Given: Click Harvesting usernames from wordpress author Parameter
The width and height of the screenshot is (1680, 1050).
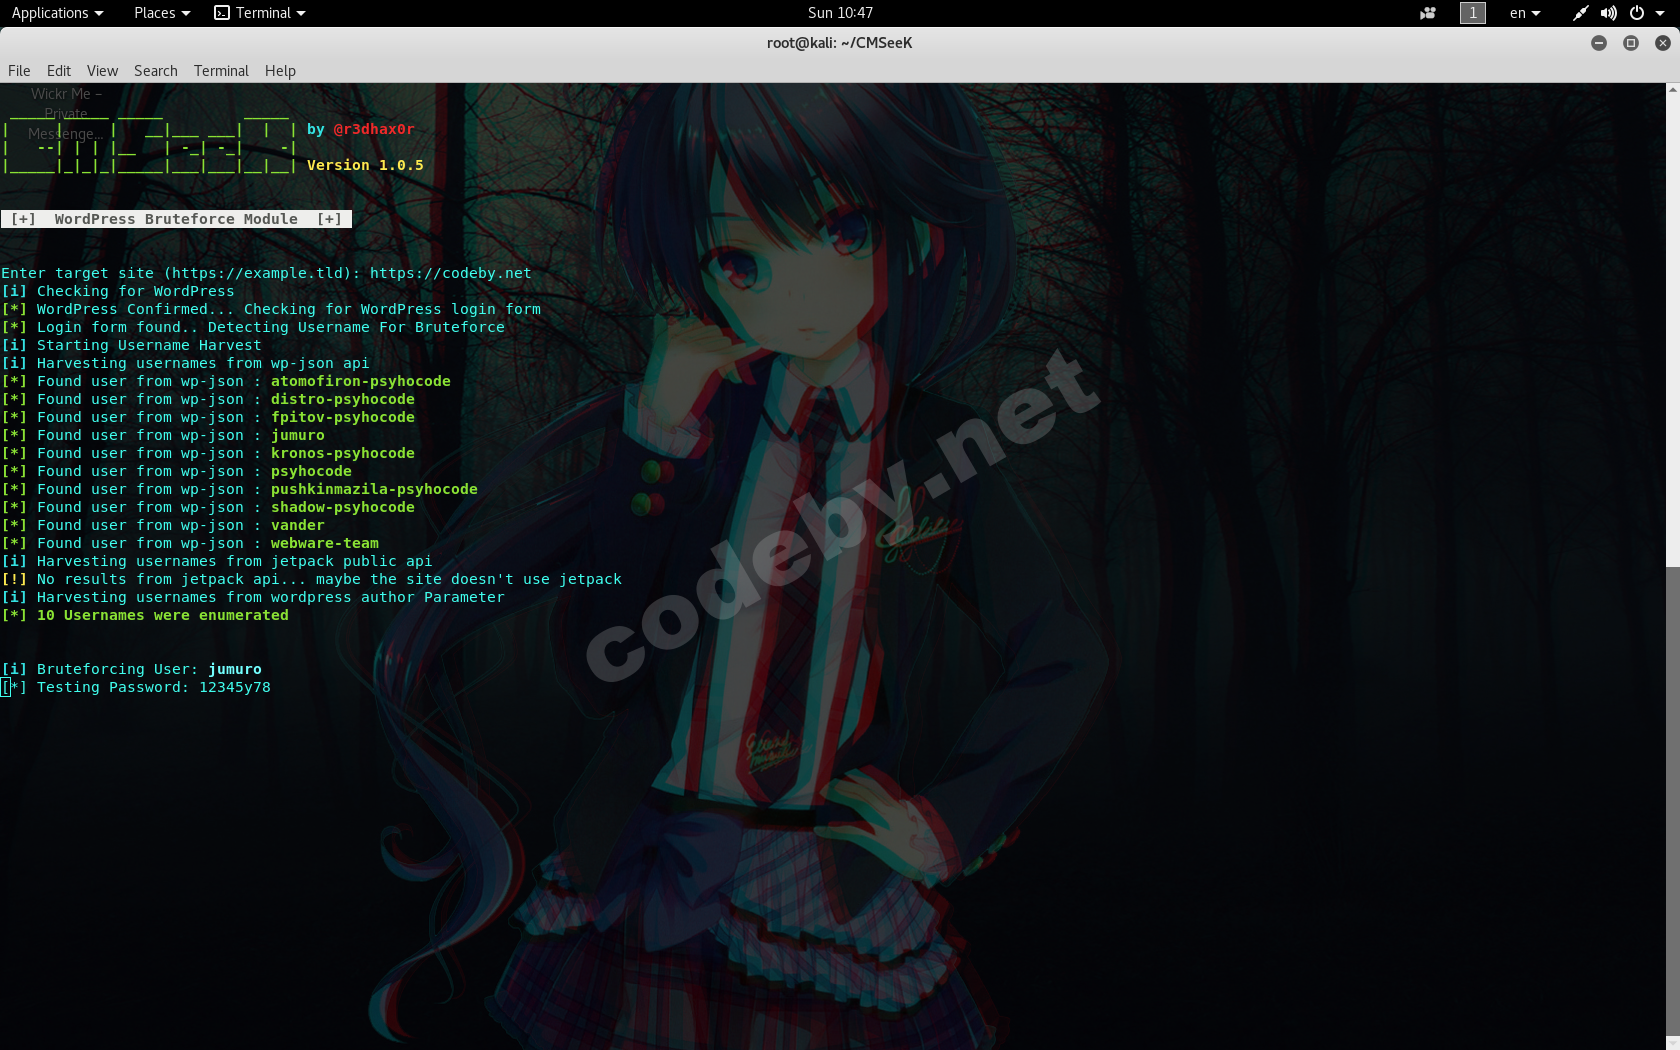Looking at the screenshot, I should [253, 597].
